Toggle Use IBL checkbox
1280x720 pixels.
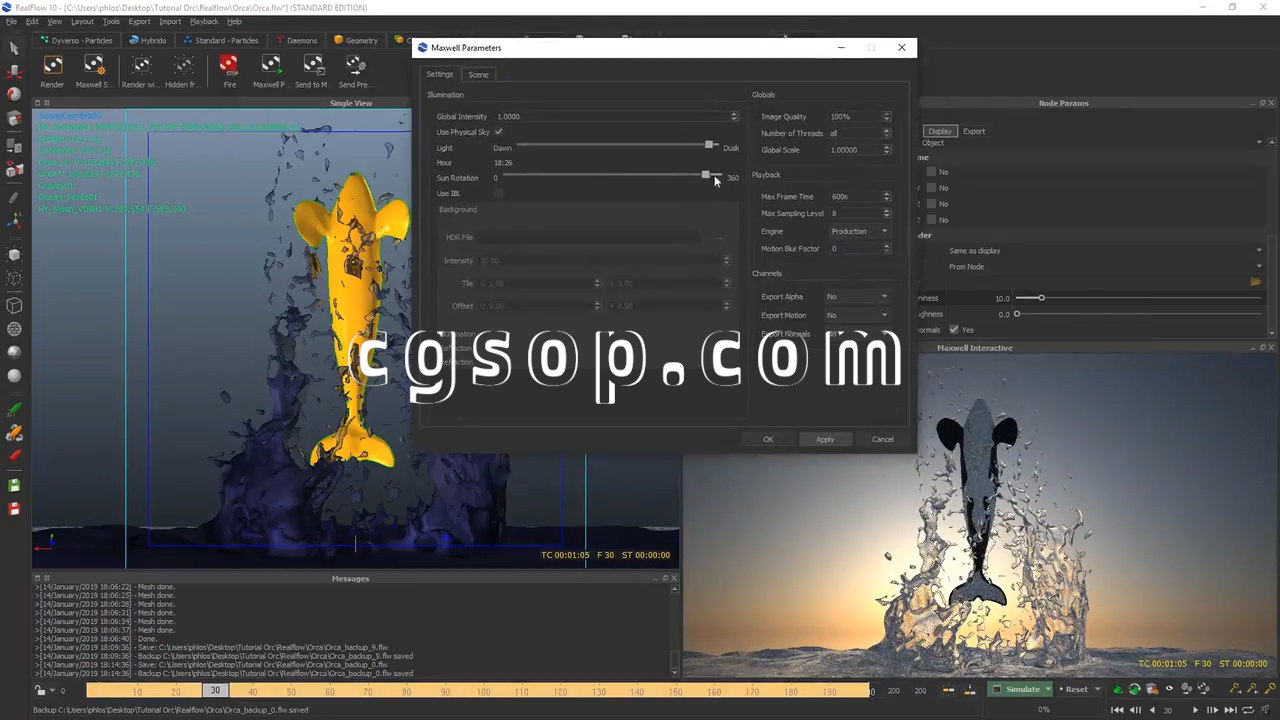coord(498,193)
